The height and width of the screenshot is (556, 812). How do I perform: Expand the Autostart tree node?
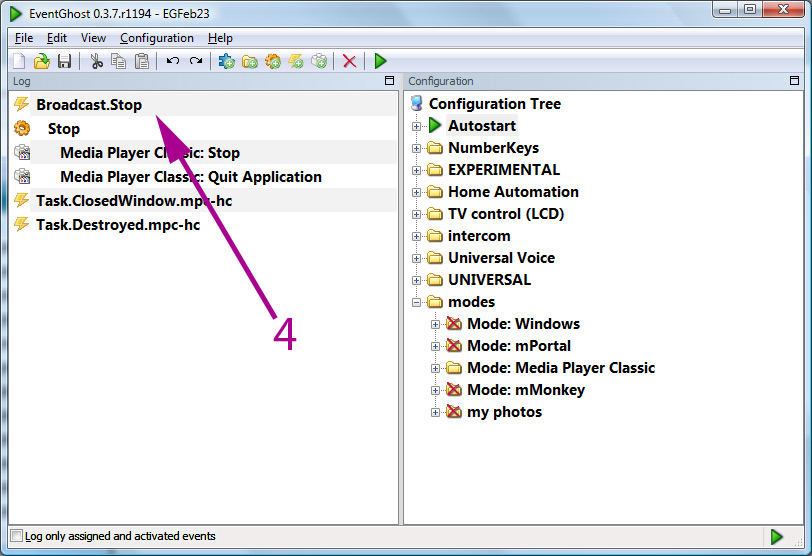[x=416, y=126]
